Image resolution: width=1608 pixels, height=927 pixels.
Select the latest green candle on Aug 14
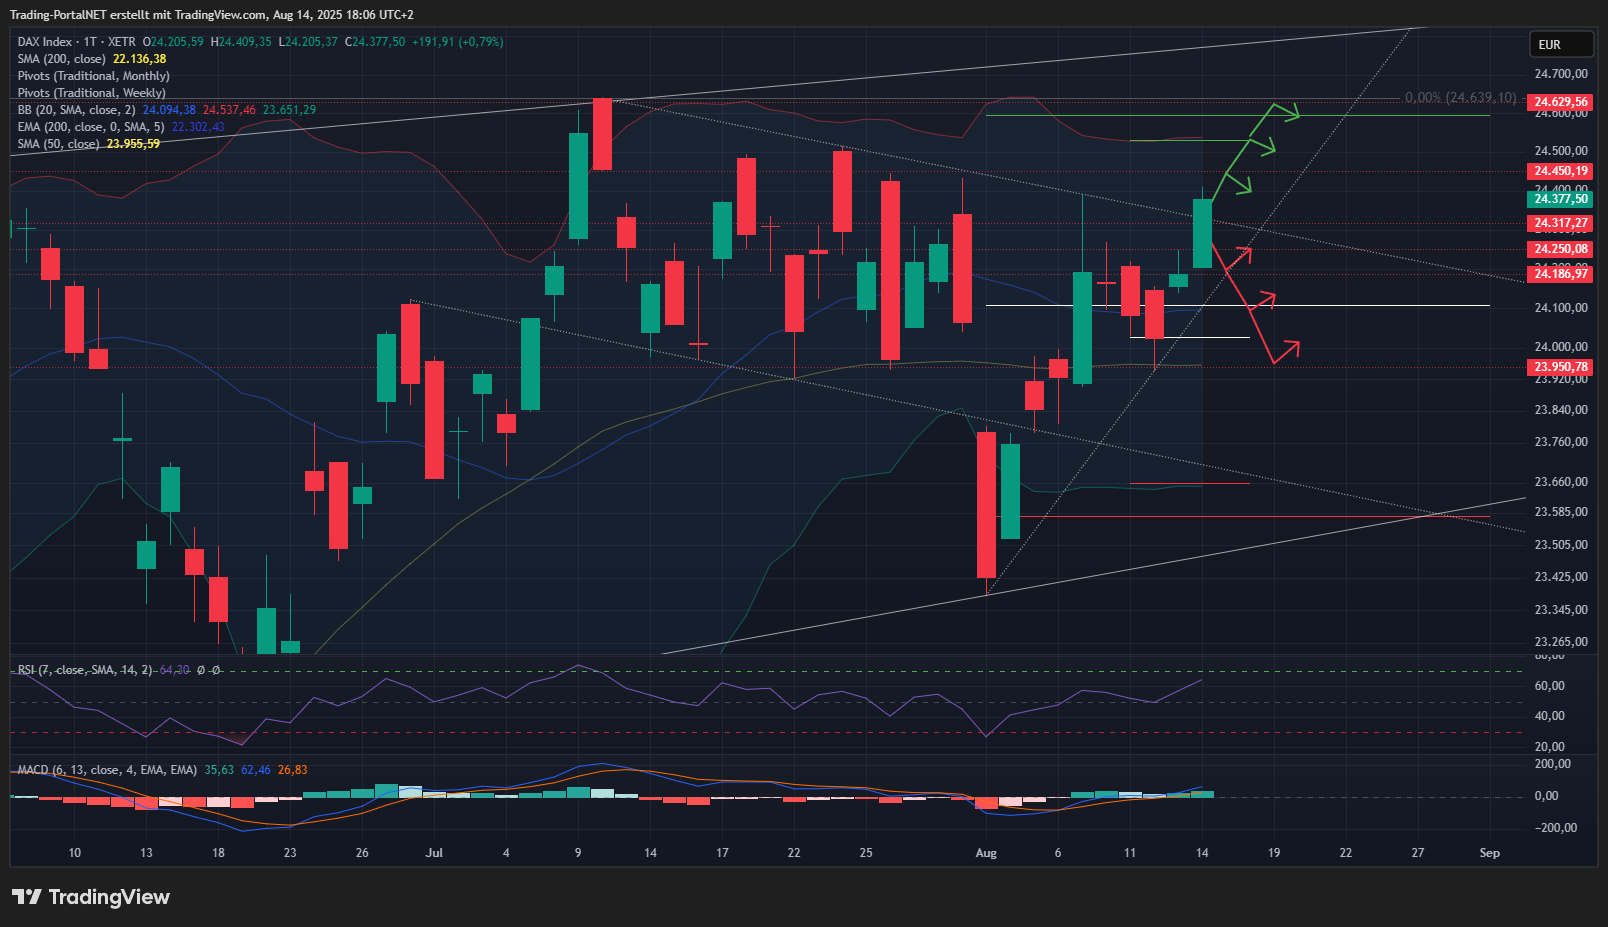click(1202, 233)
